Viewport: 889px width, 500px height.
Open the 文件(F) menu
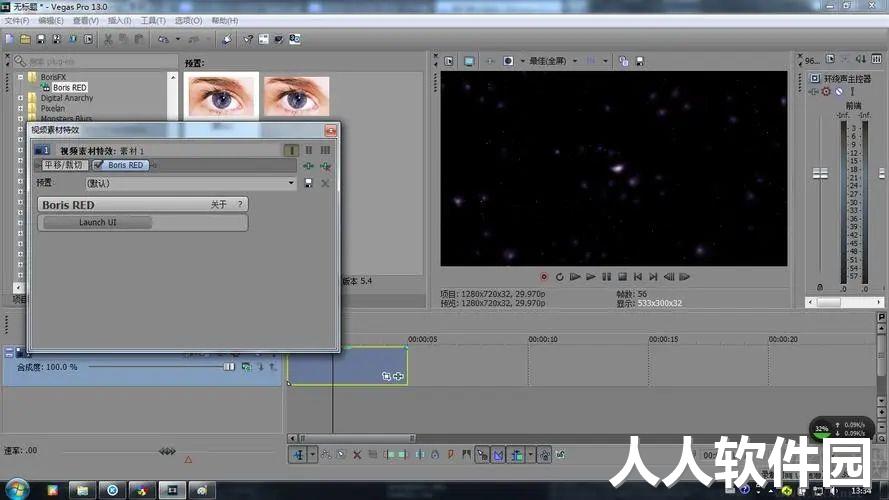(x=16, y=20)
